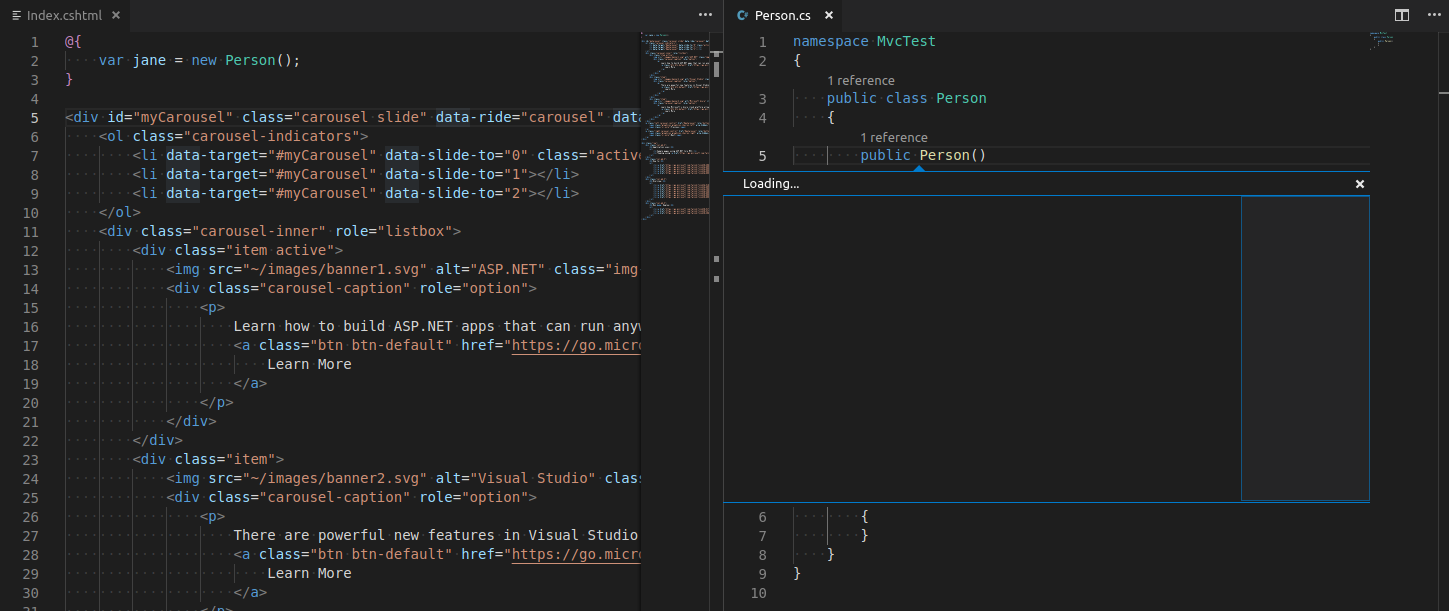The height and width of the screenshot is (611, 1449).
Task: Click the C# file icon on the Person.cs tab
Action: [741, 15]
